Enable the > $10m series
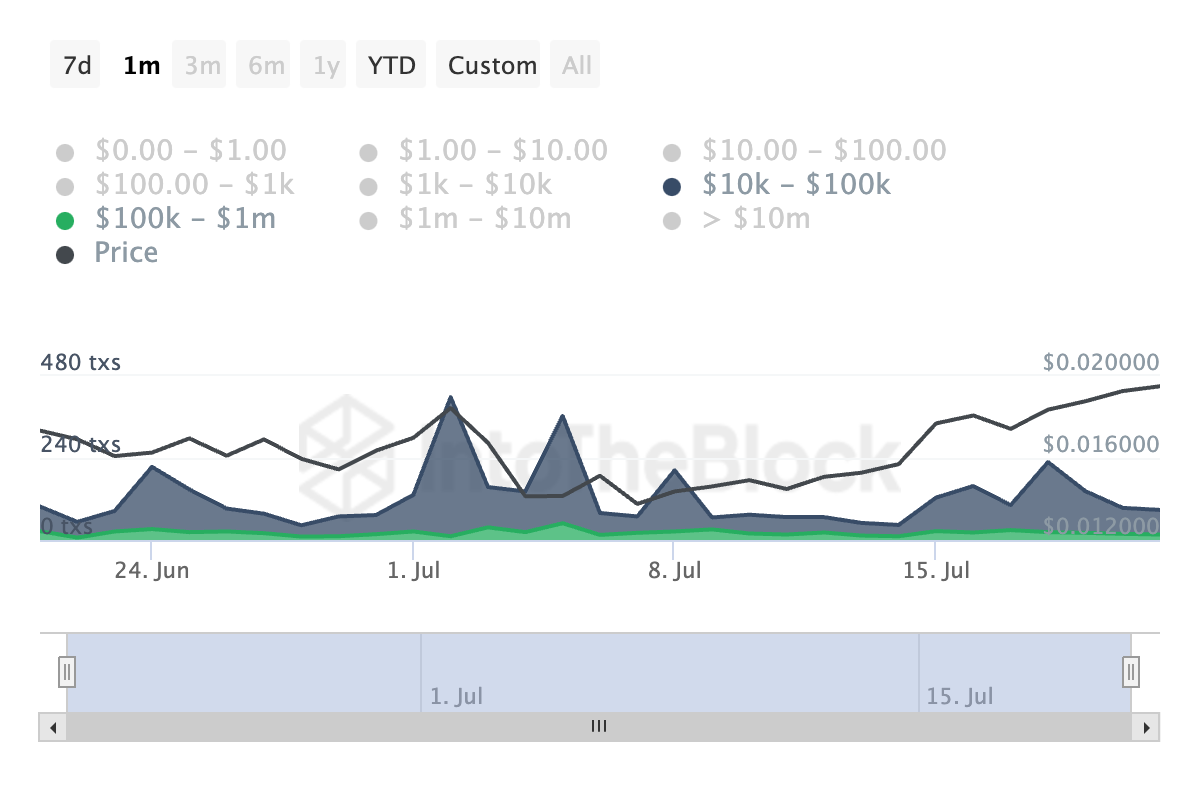 coord(755,219)
